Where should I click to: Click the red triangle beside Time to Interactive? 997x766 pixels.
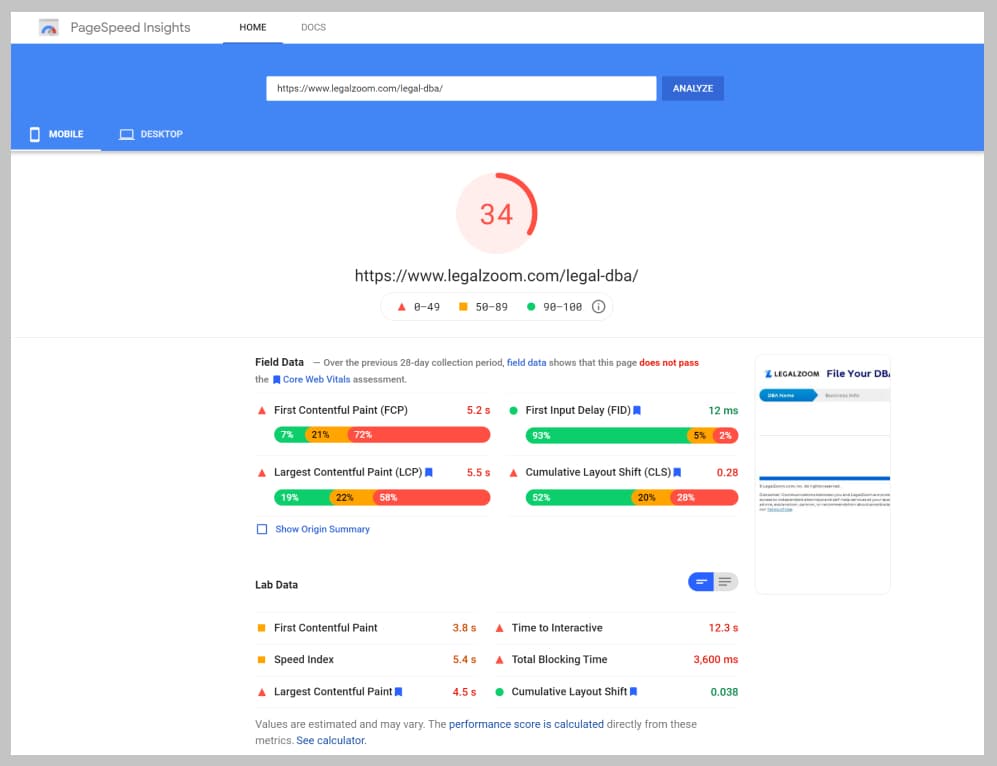pos(499,628)
